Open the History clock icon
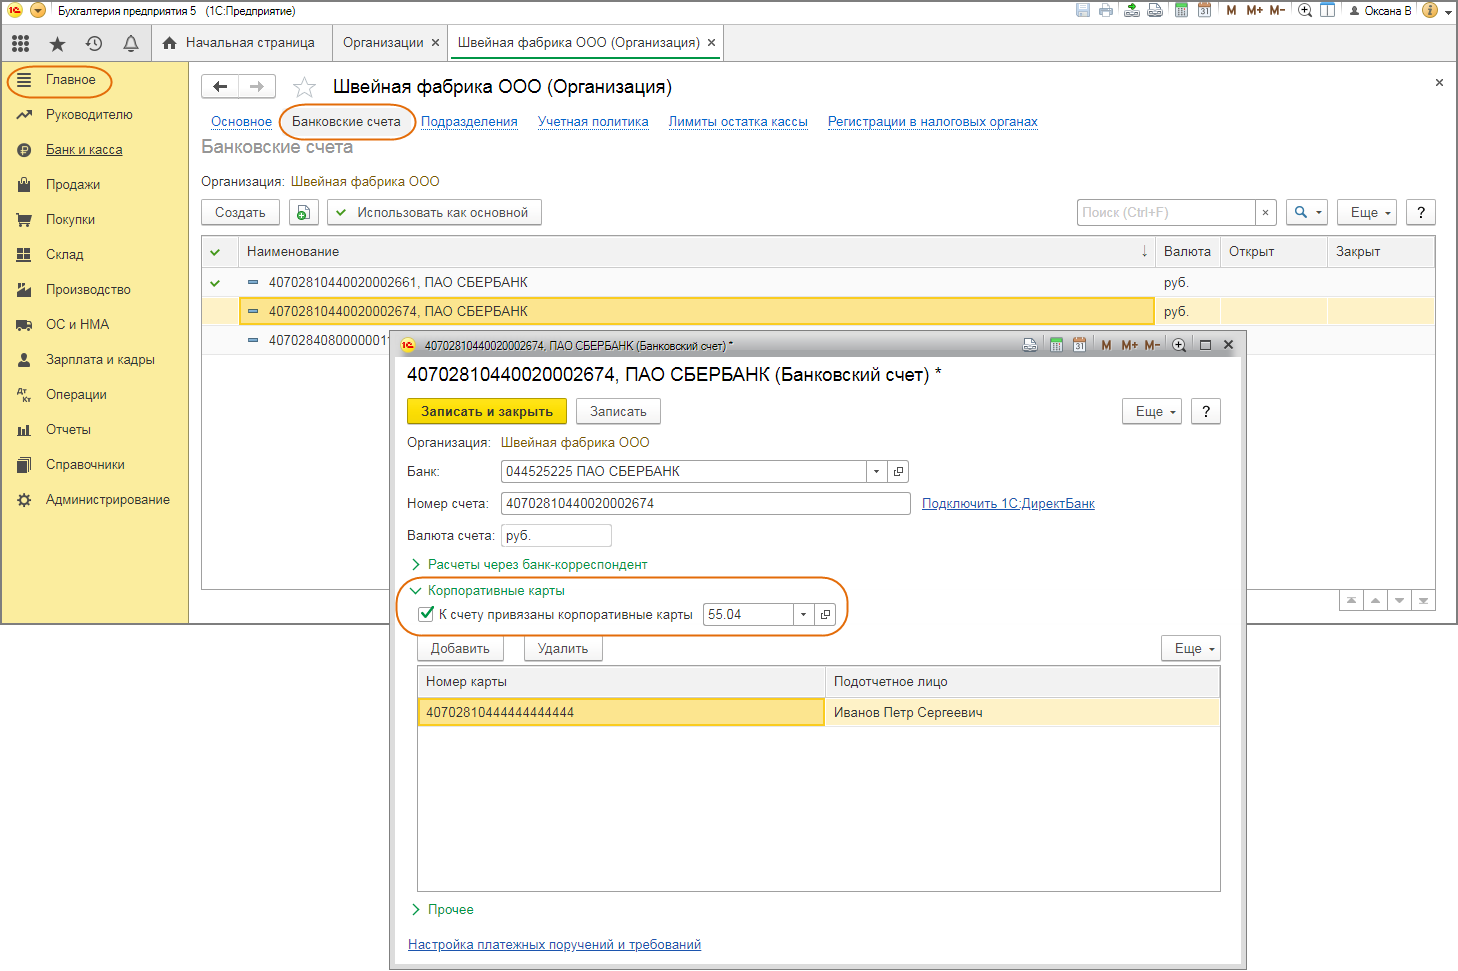This screenshot has width=1458, height=971. point(94,43)
